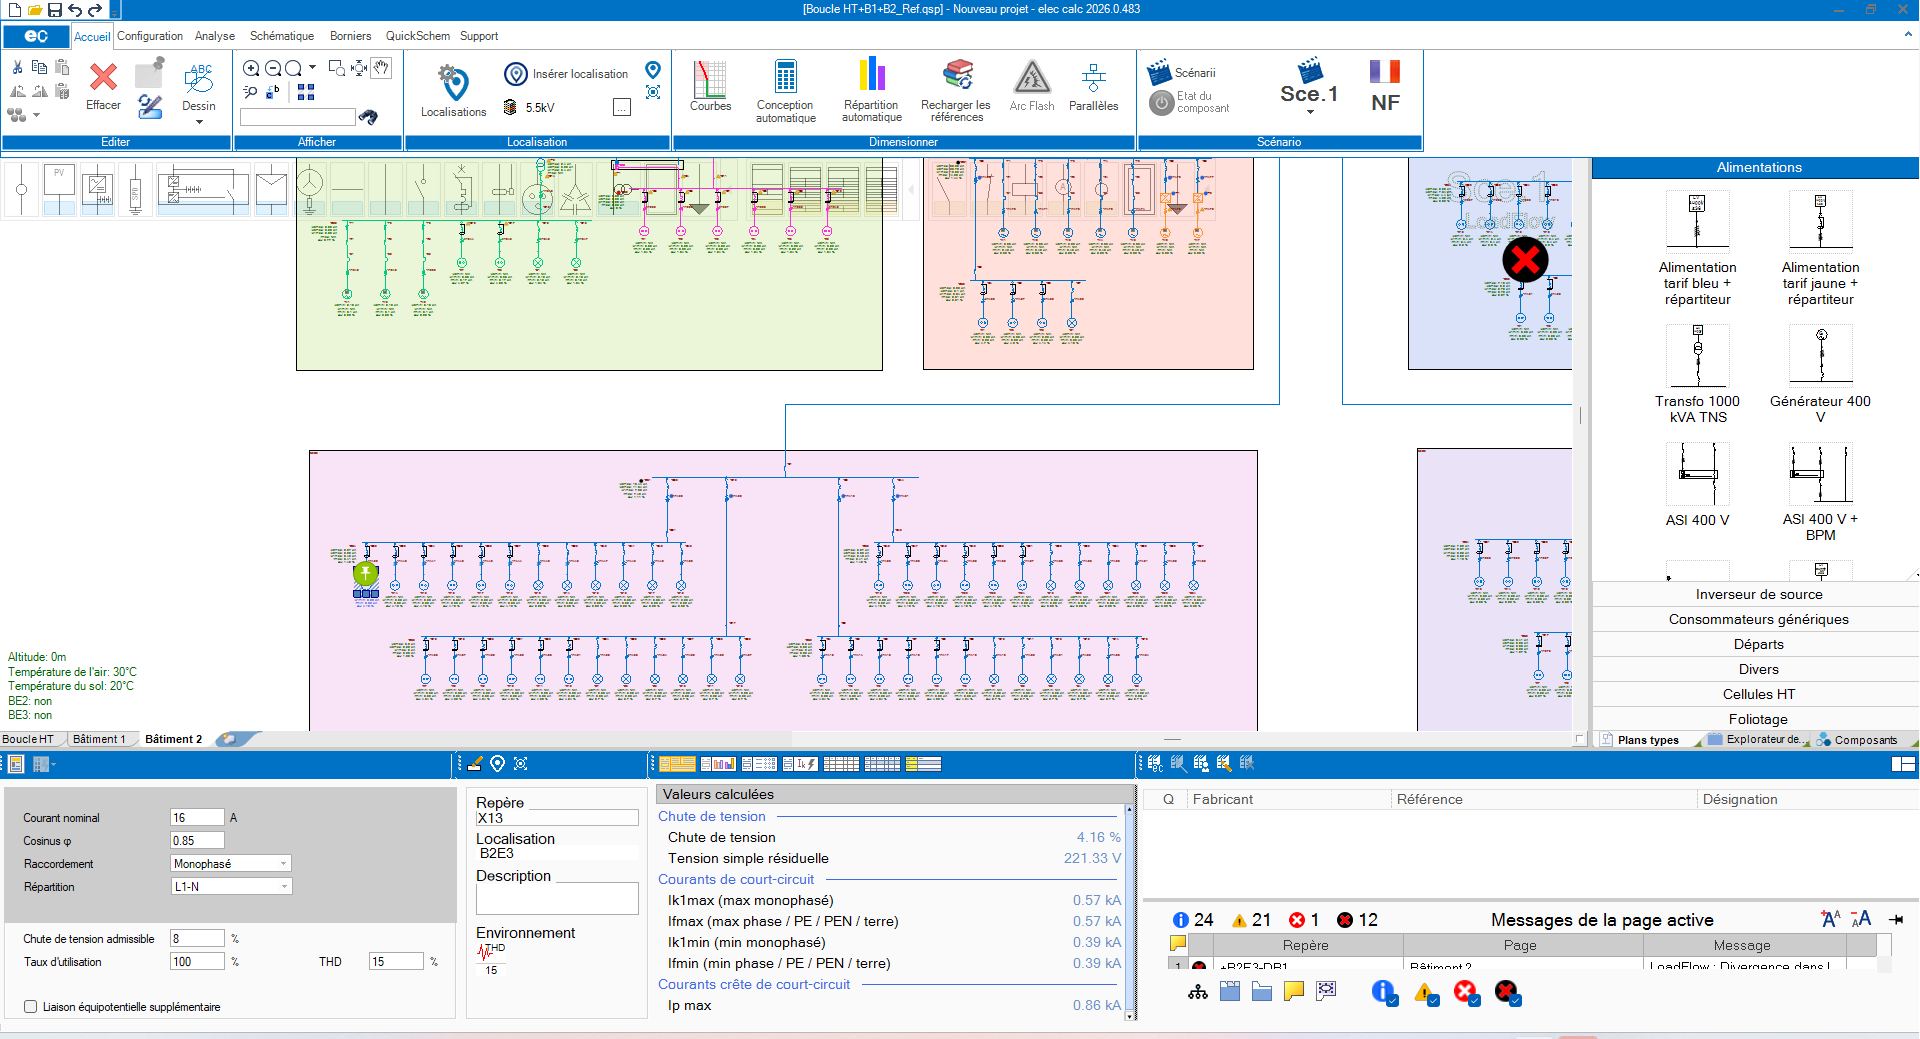Expand the Cellules HT section
The width and height of the screenshot is (1920, 1039).
pos(1758,694)
